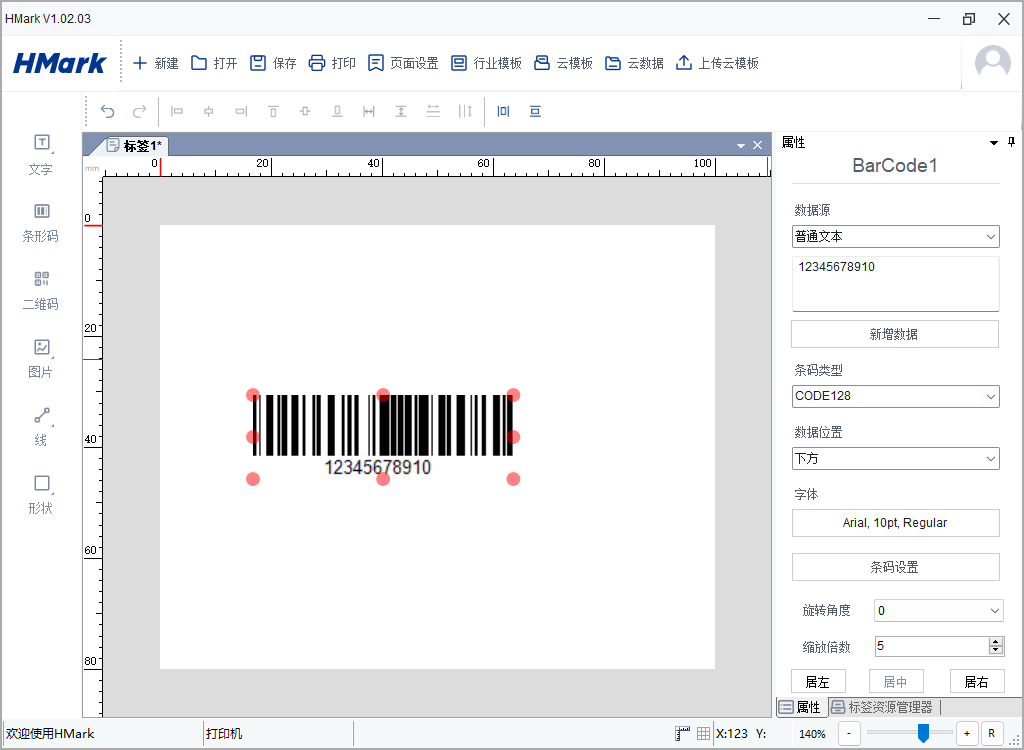Click 保存 to save the label

coord(273,63)
